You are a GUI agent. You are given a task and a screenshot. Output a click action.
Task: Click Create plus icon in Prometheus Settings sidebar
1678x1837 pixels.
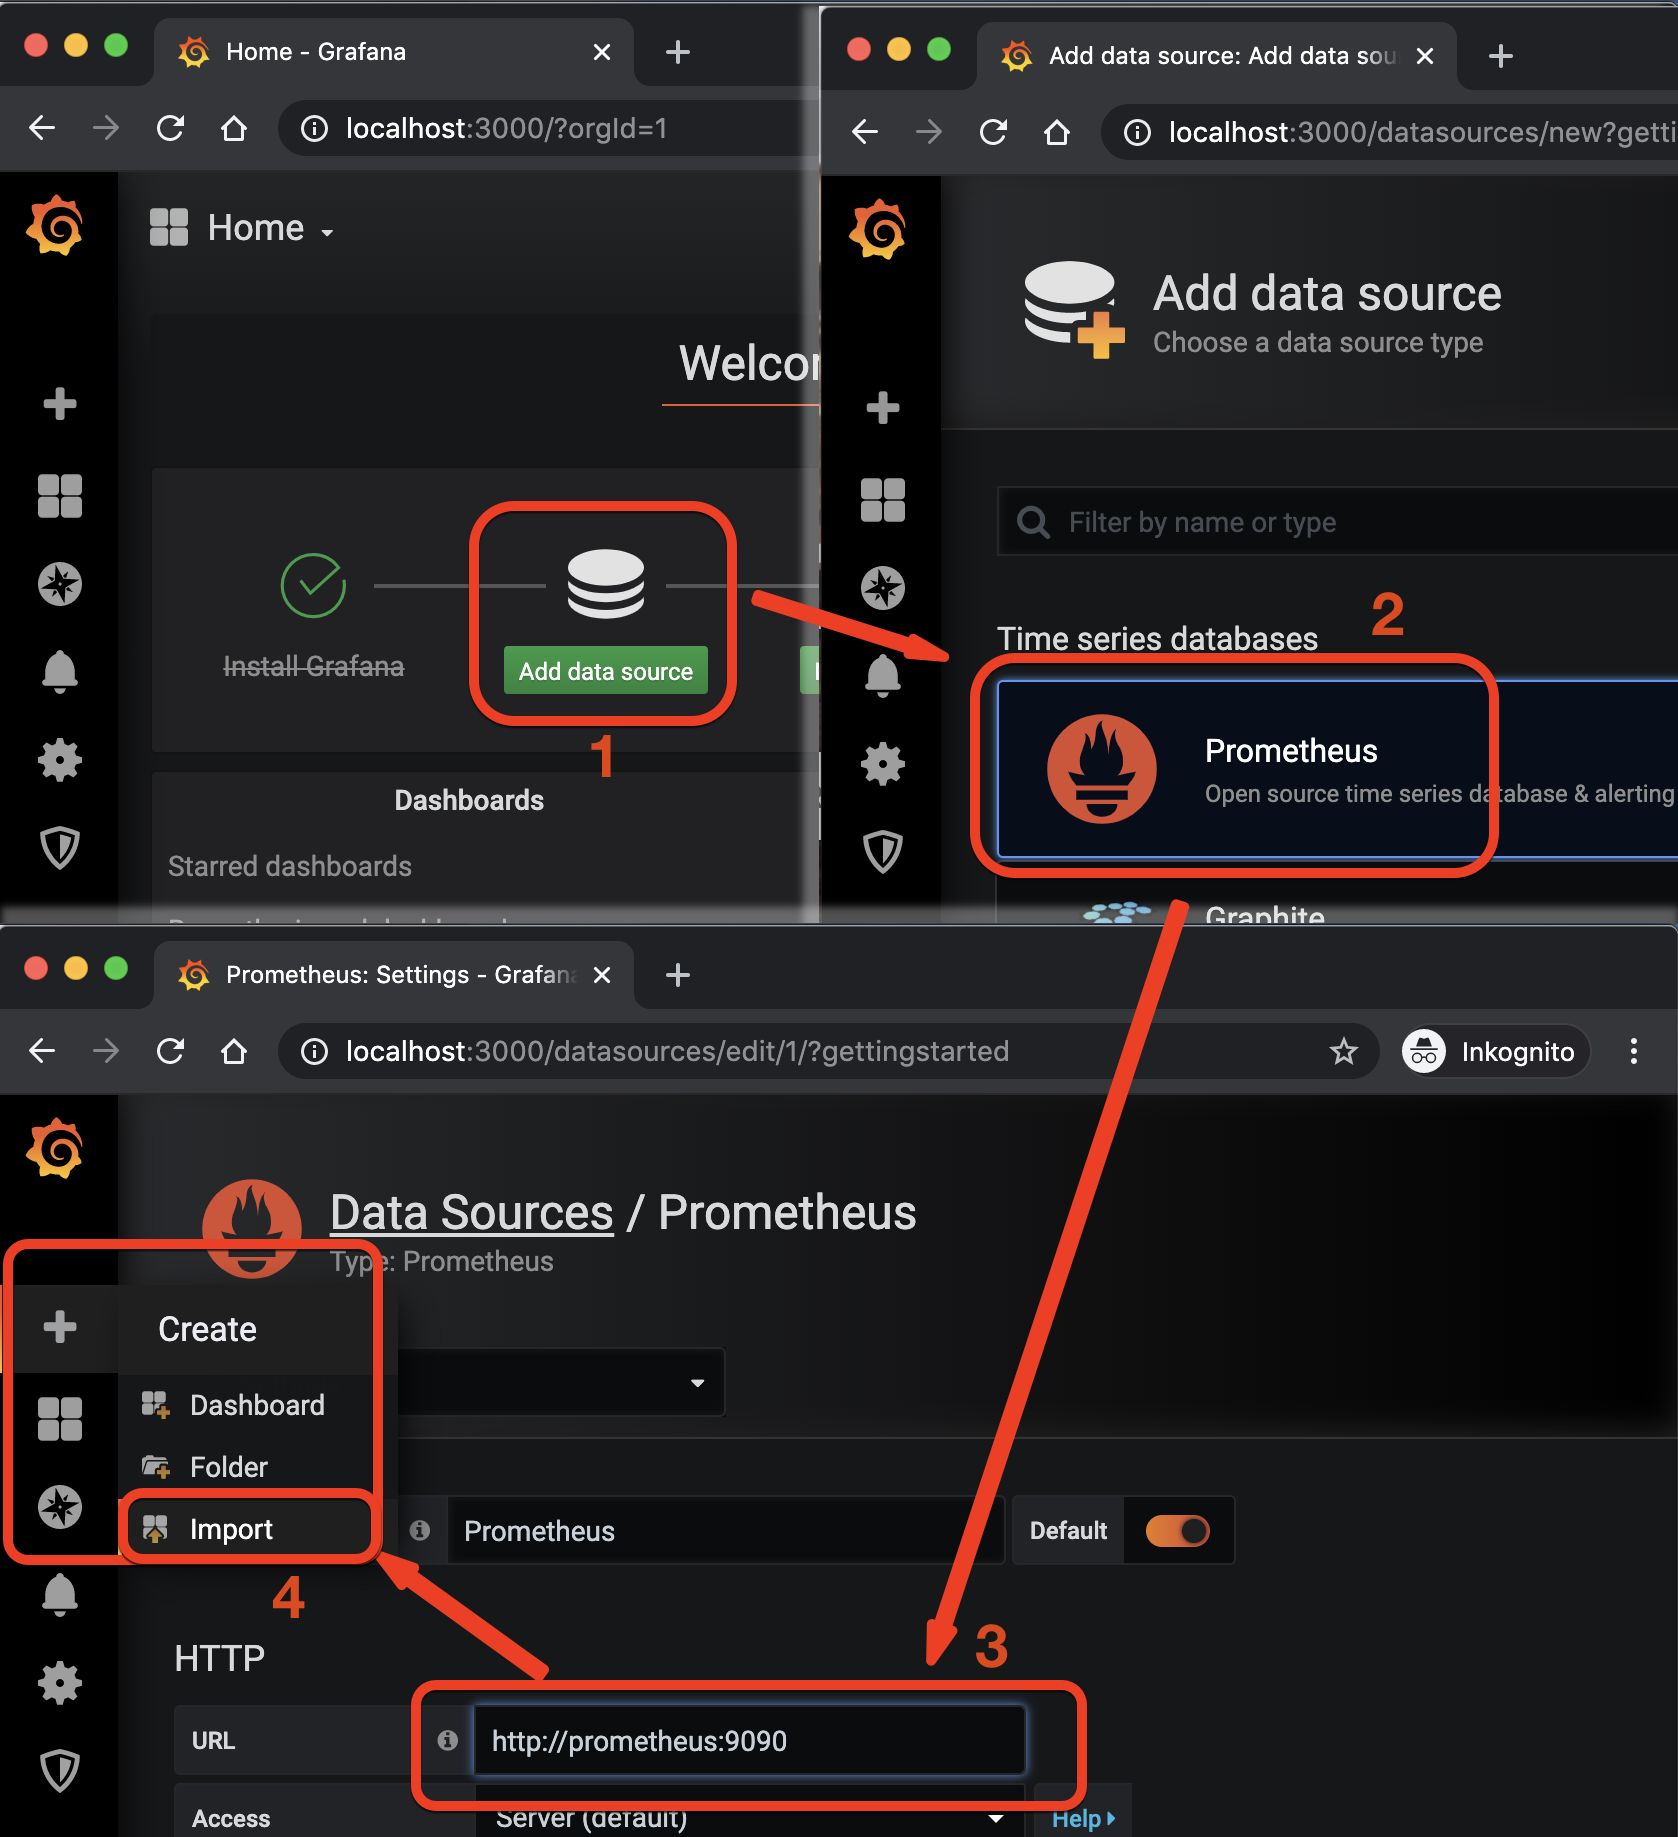point(60,1327)
